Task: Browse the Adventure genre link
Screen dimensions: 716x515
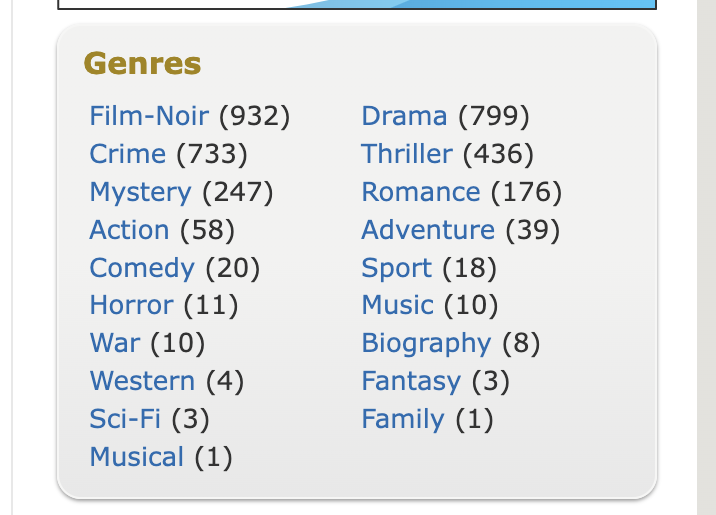Action: coord(428,230)
